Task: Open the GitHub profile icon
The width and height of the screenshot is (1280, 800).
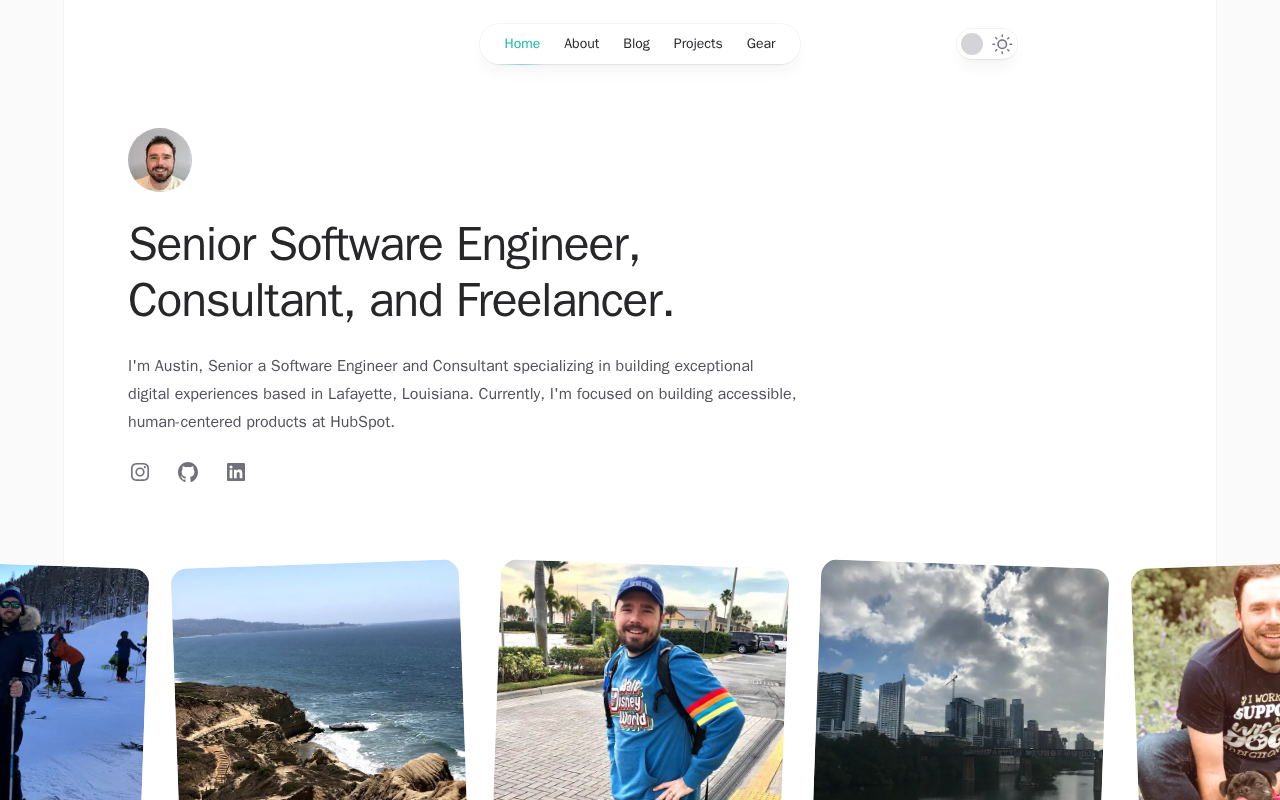Action: pyautogui.click(x=188, y=472)
